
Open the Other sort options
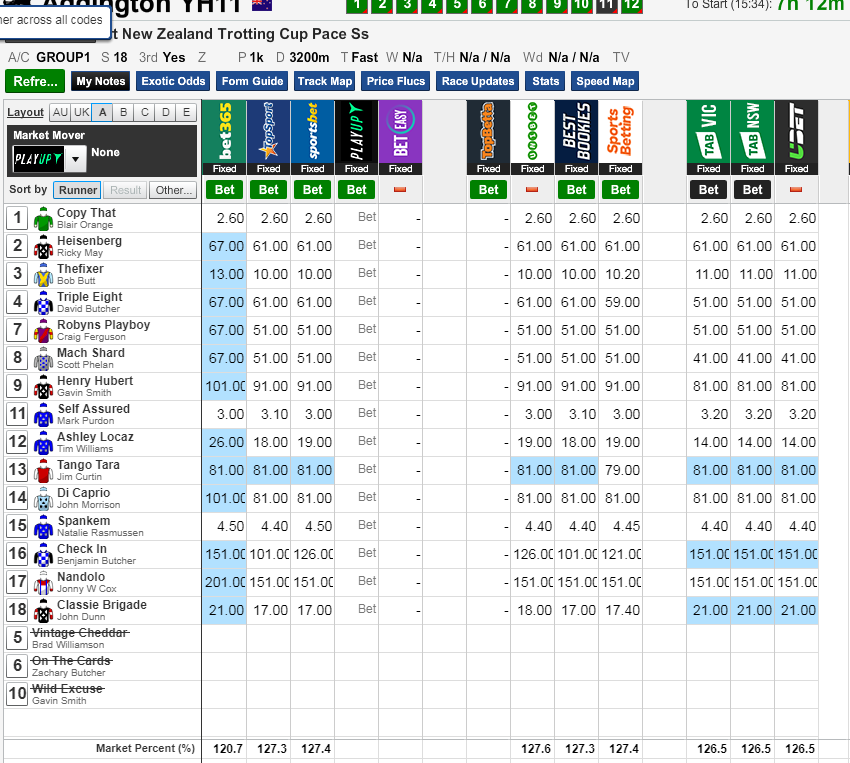(173, 190)
